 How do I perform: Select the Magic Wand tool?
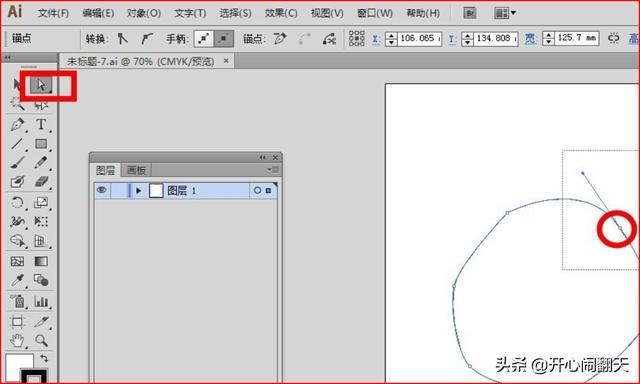tap(17, 104)
